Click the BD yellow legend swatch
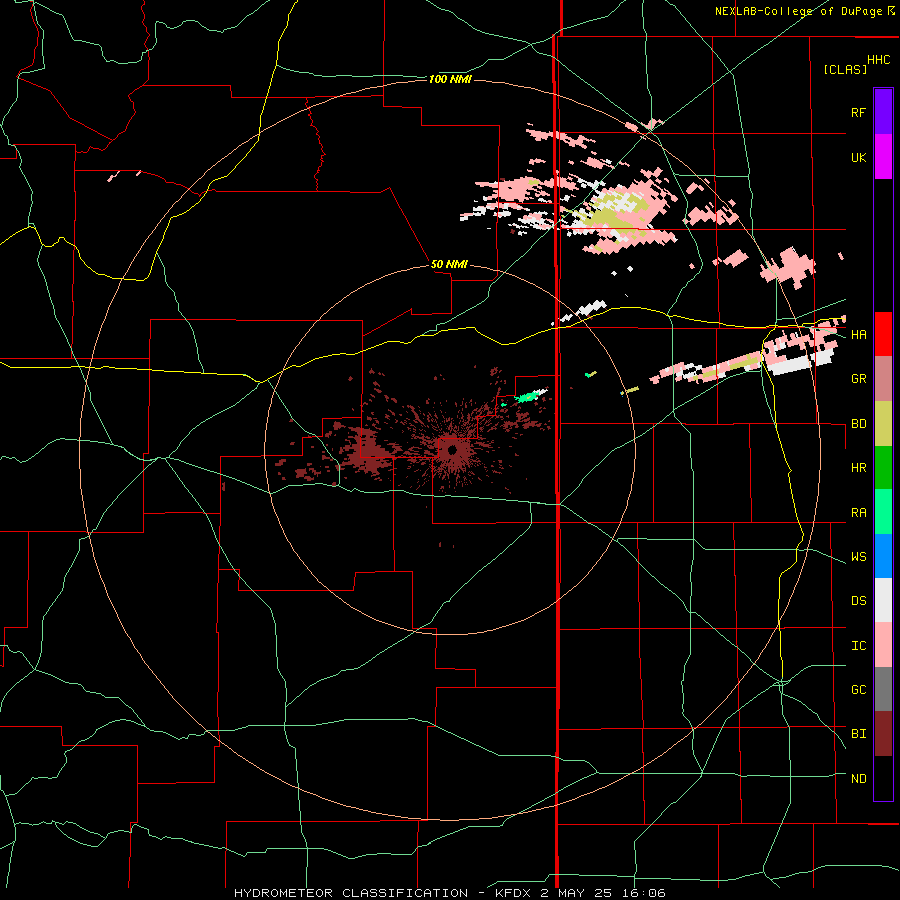900x900 pixels. point(883,424)
